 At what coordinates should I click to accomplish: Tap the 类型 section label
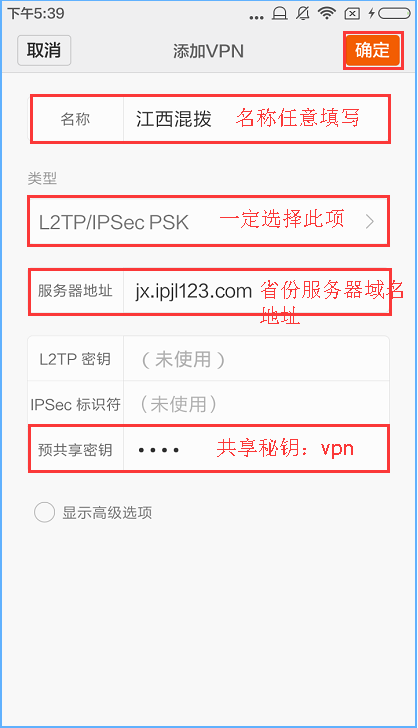42,178
